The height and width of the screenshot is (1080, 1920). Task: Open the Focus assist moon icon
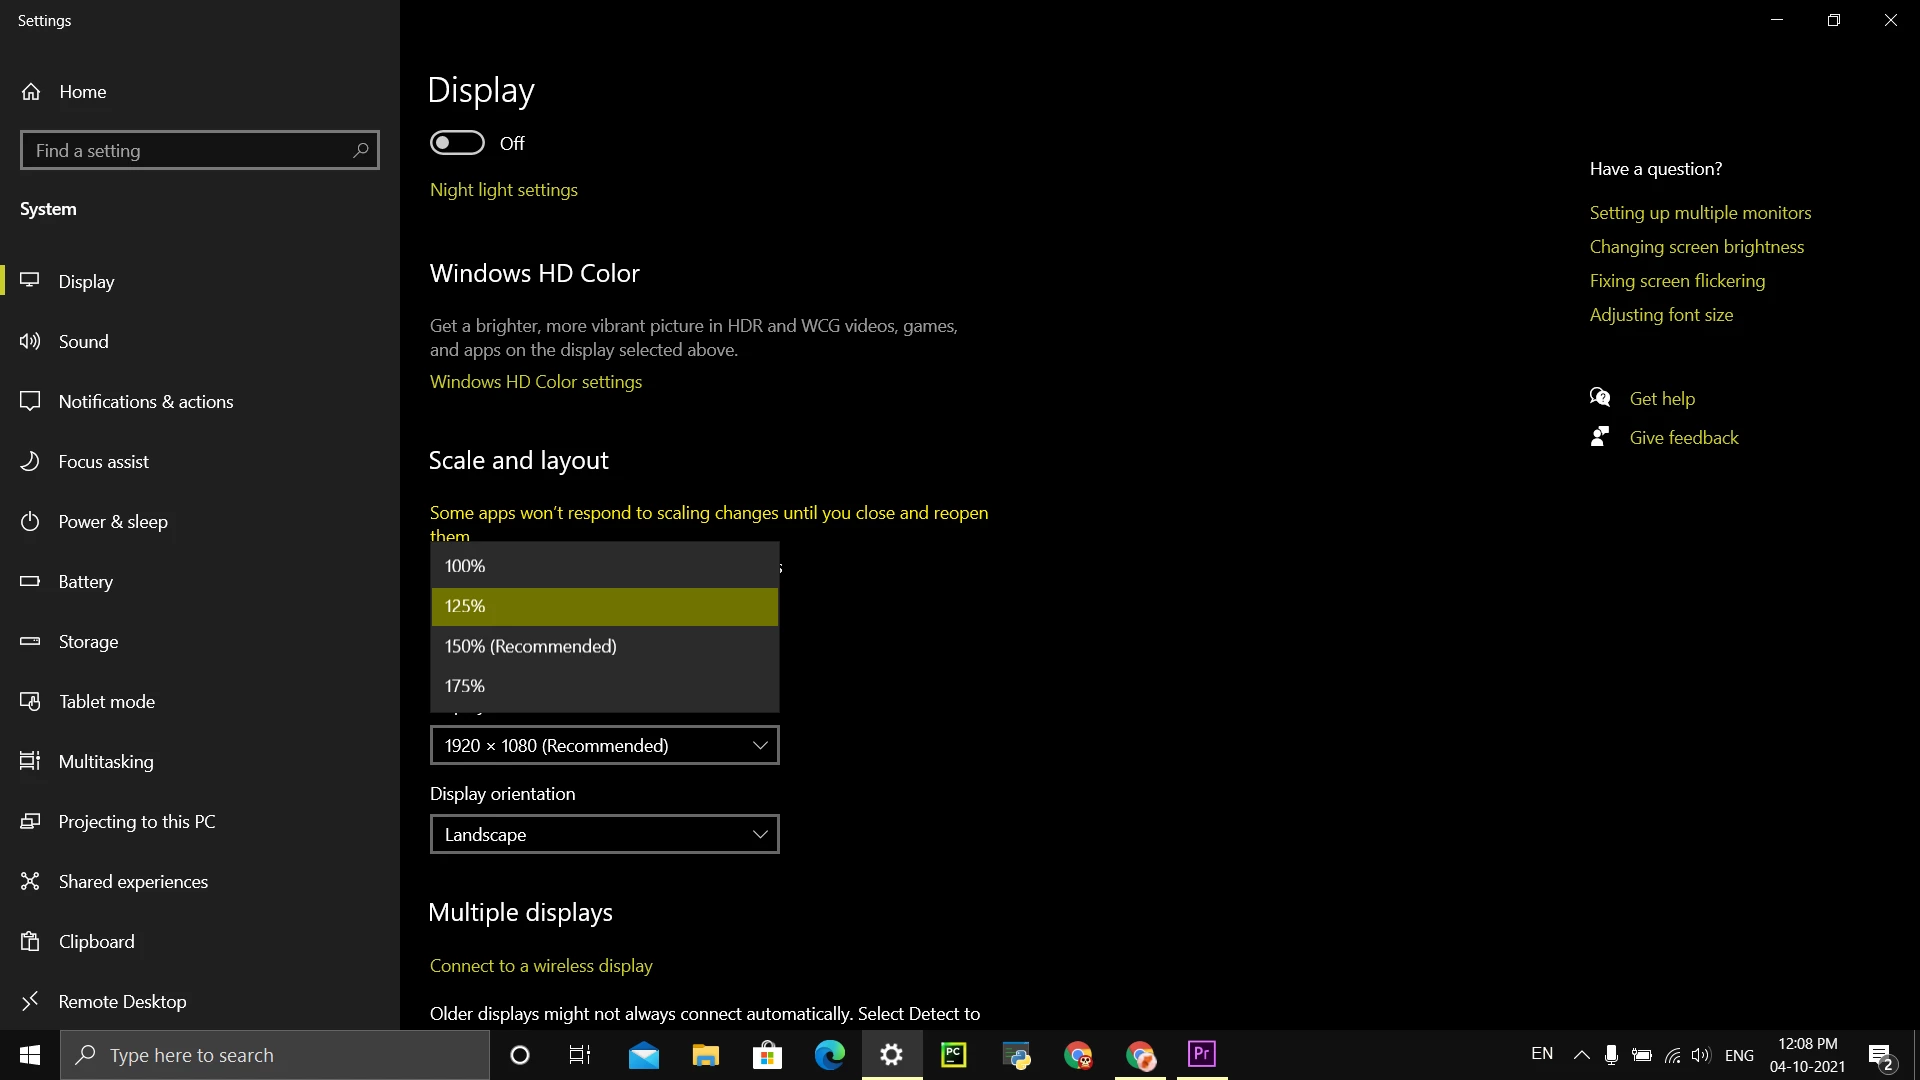[30, 462]
